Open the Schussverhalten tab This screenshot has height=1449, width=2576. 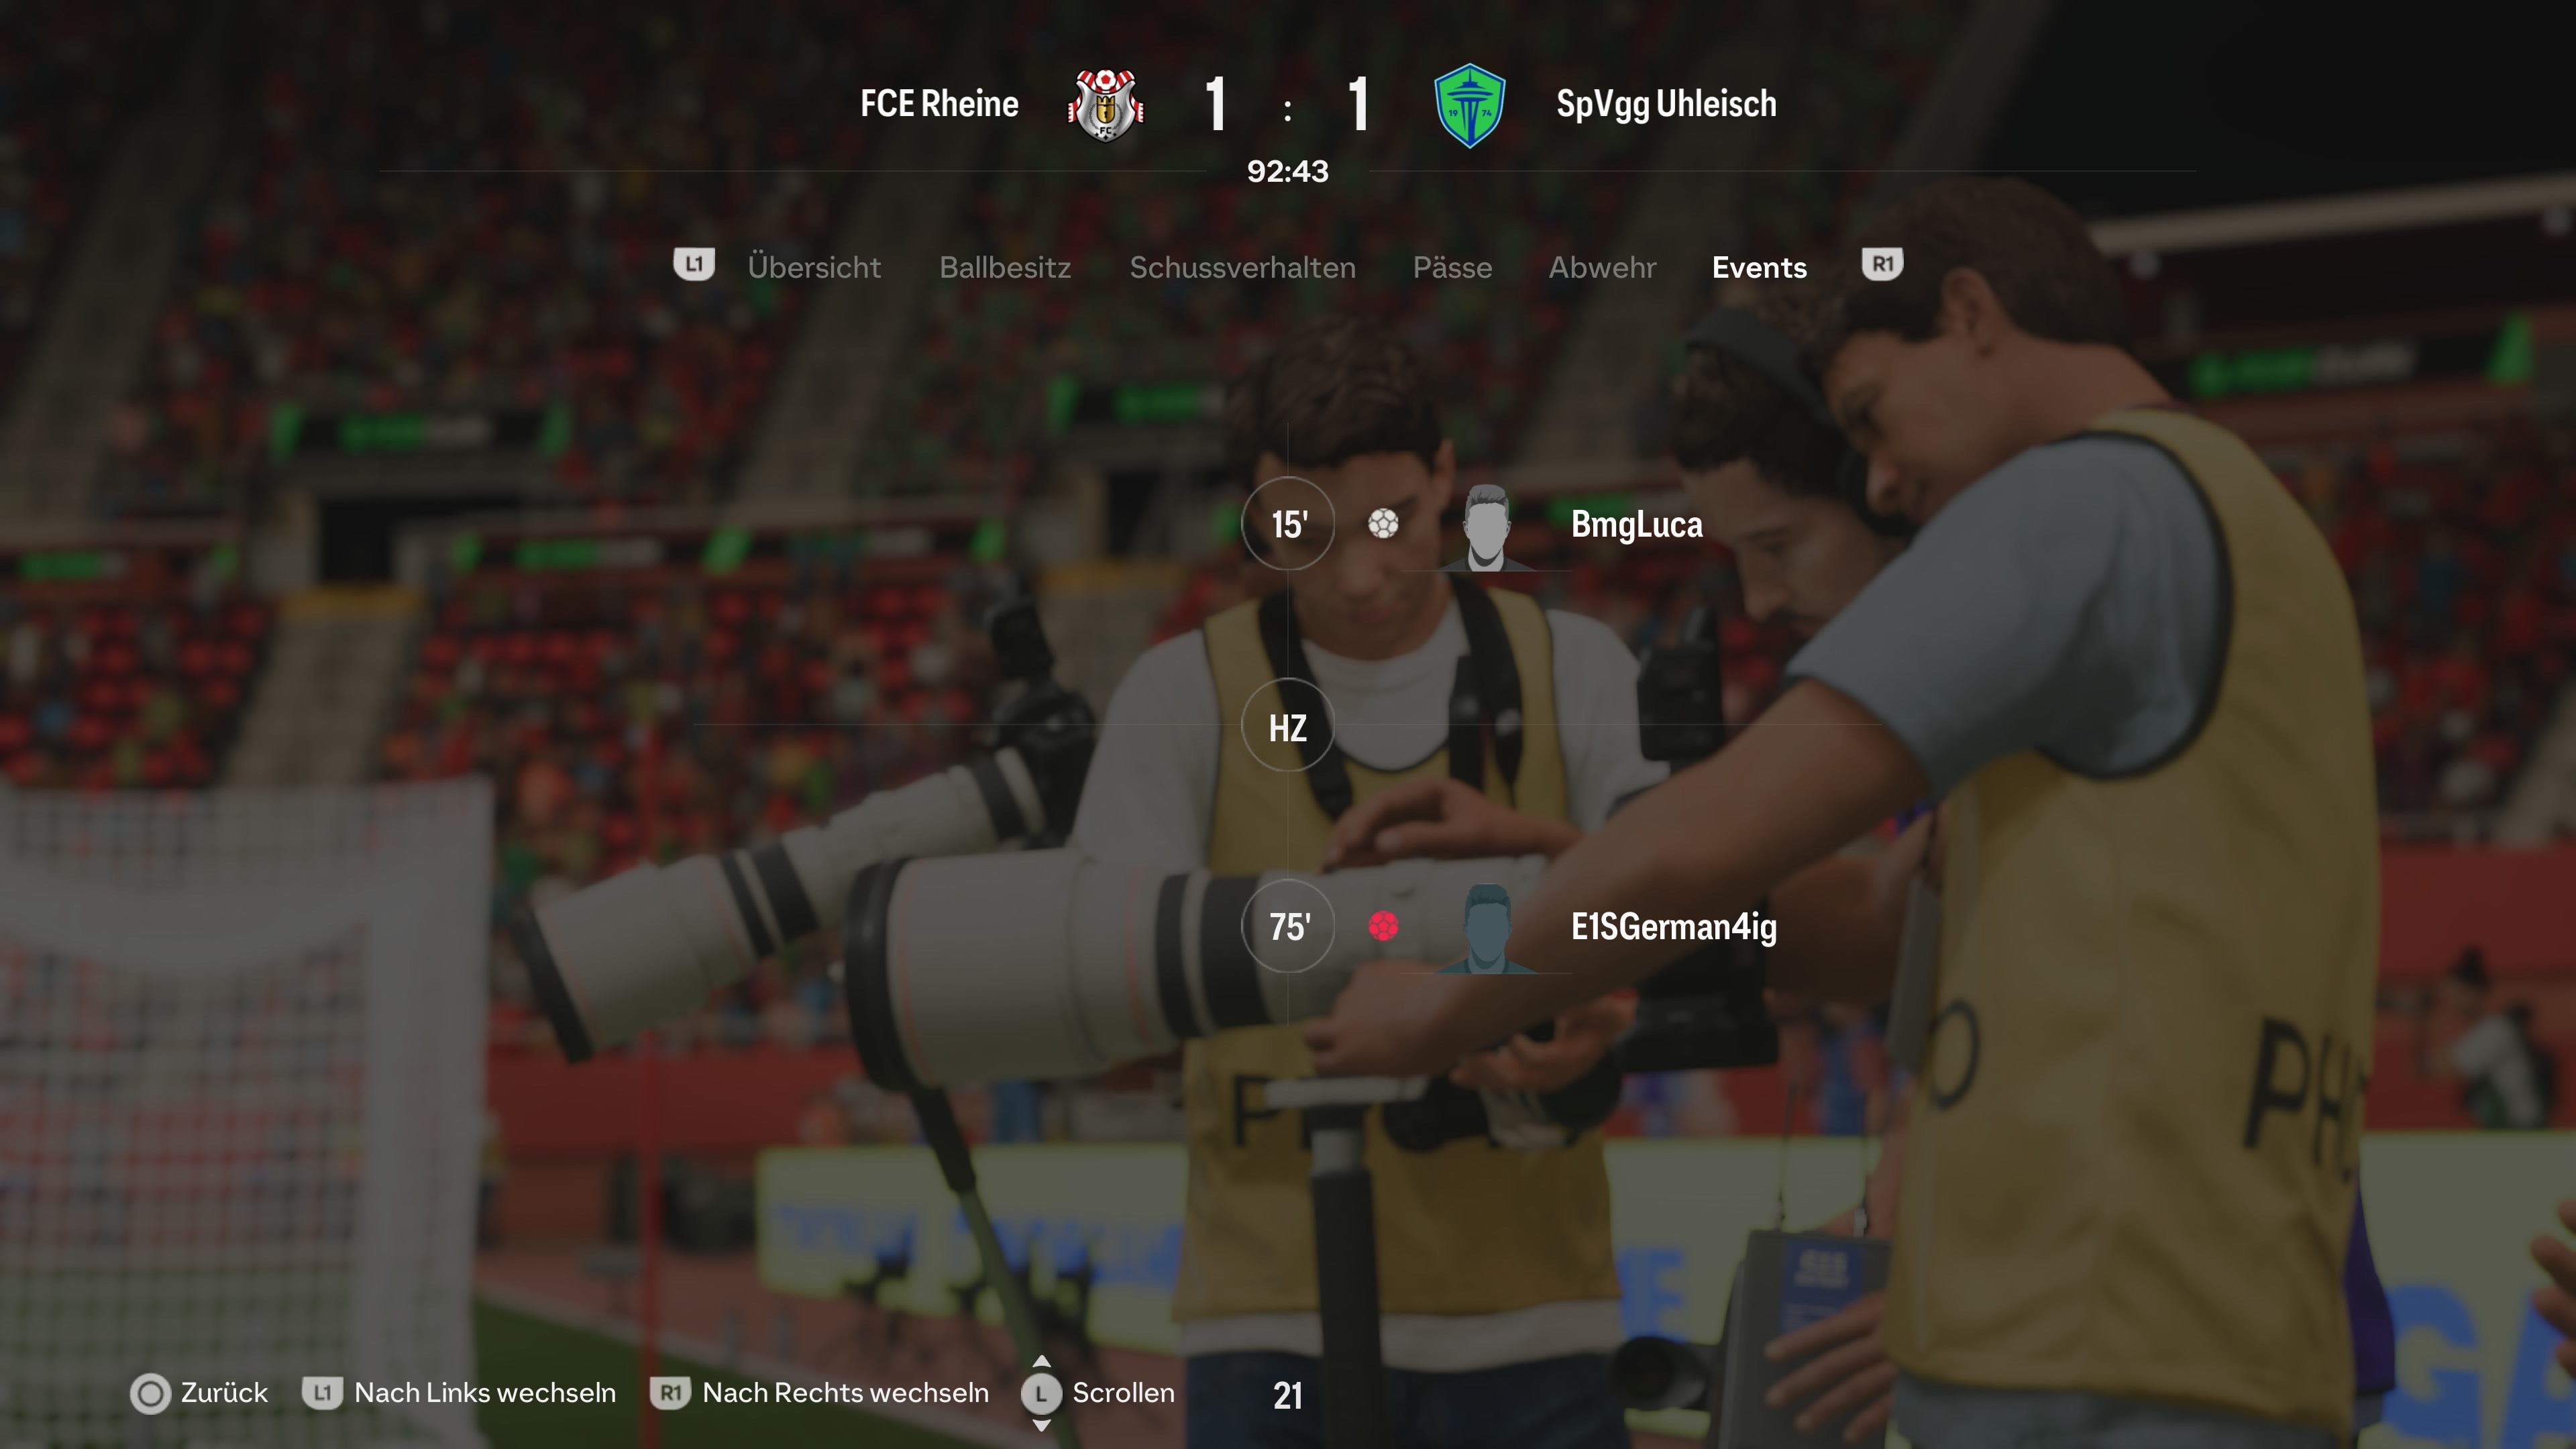1243,268
